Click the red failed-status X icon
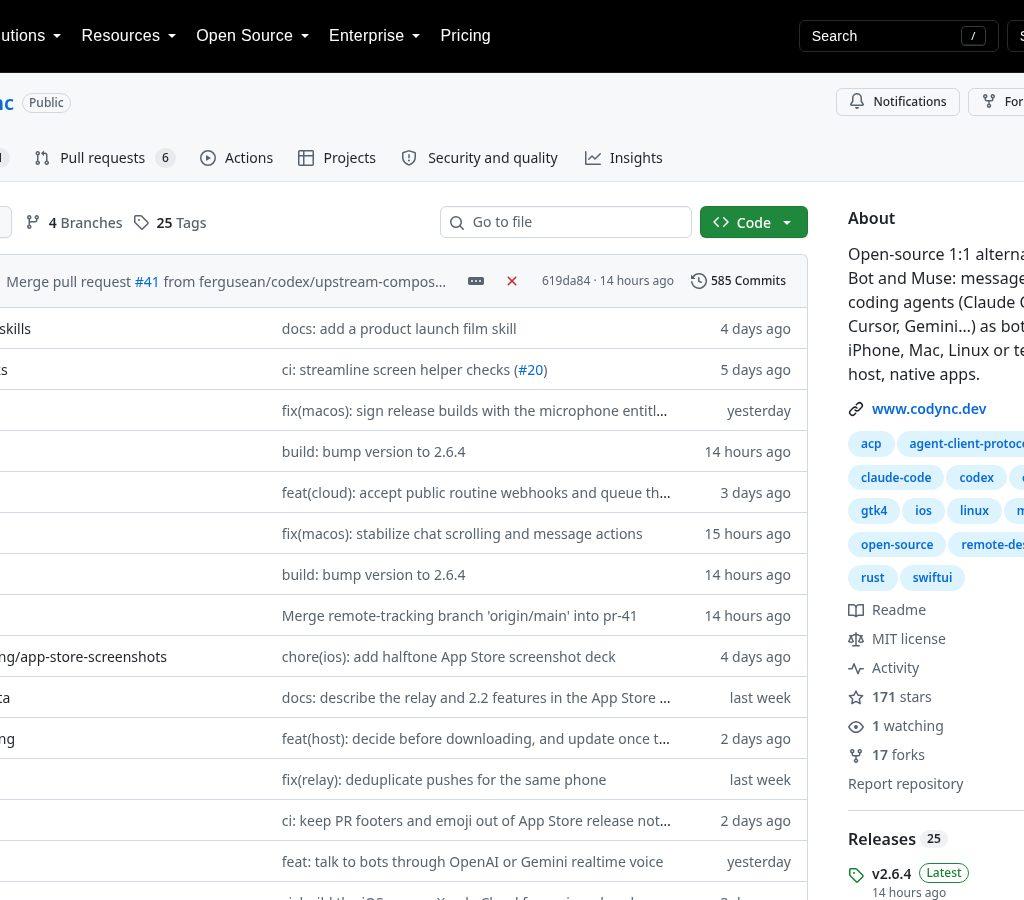 512,281
